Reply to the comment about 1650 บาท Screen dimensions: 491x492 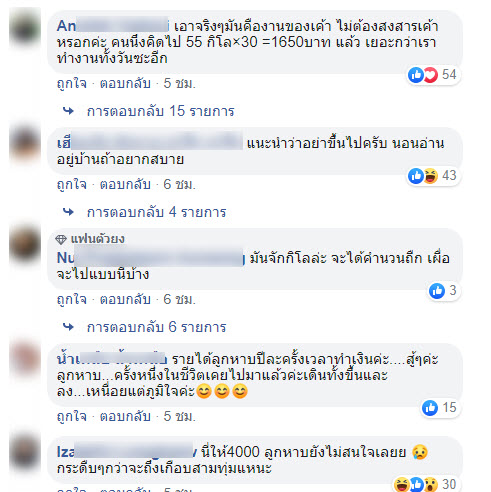click(x=125, y=83)
